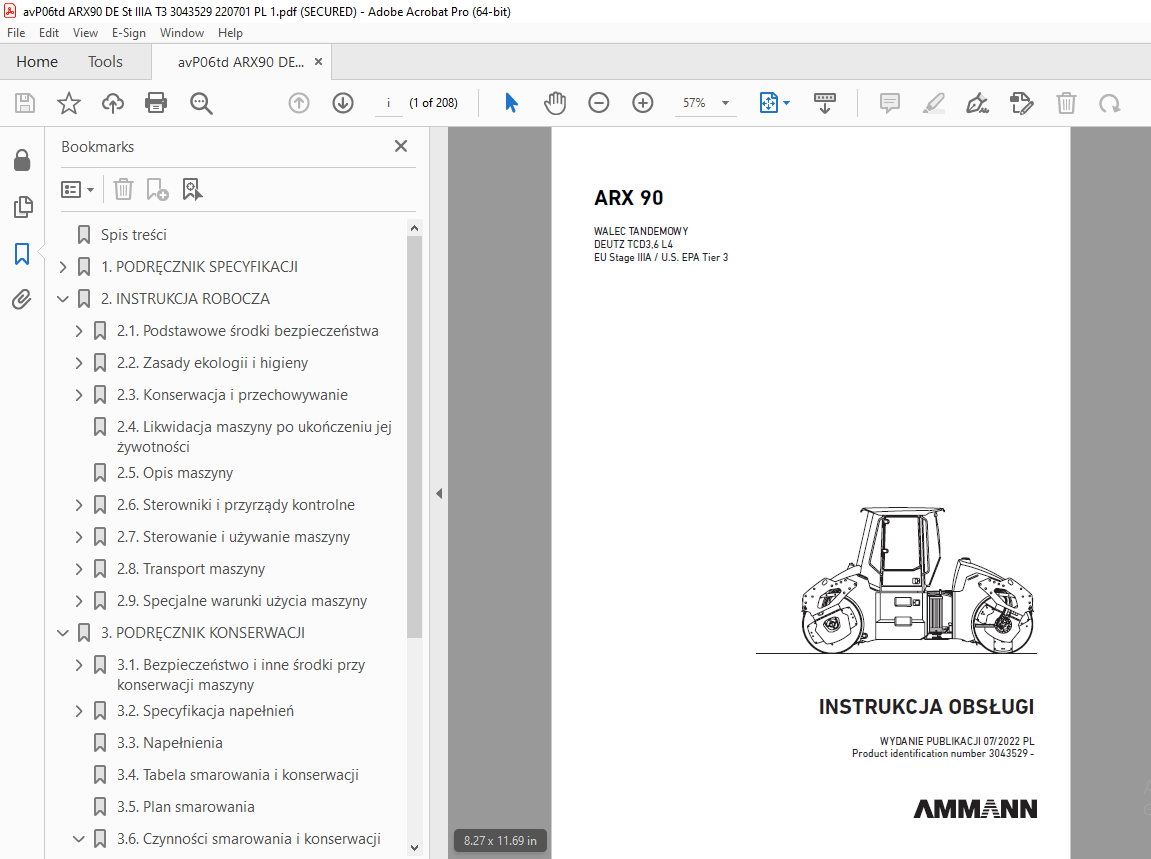Viewport: 1151px width, 859px height.
Task: Collapse 3. PODRĘCZNIK KONSERWACJI bookmark
Action: click(62, 633)
